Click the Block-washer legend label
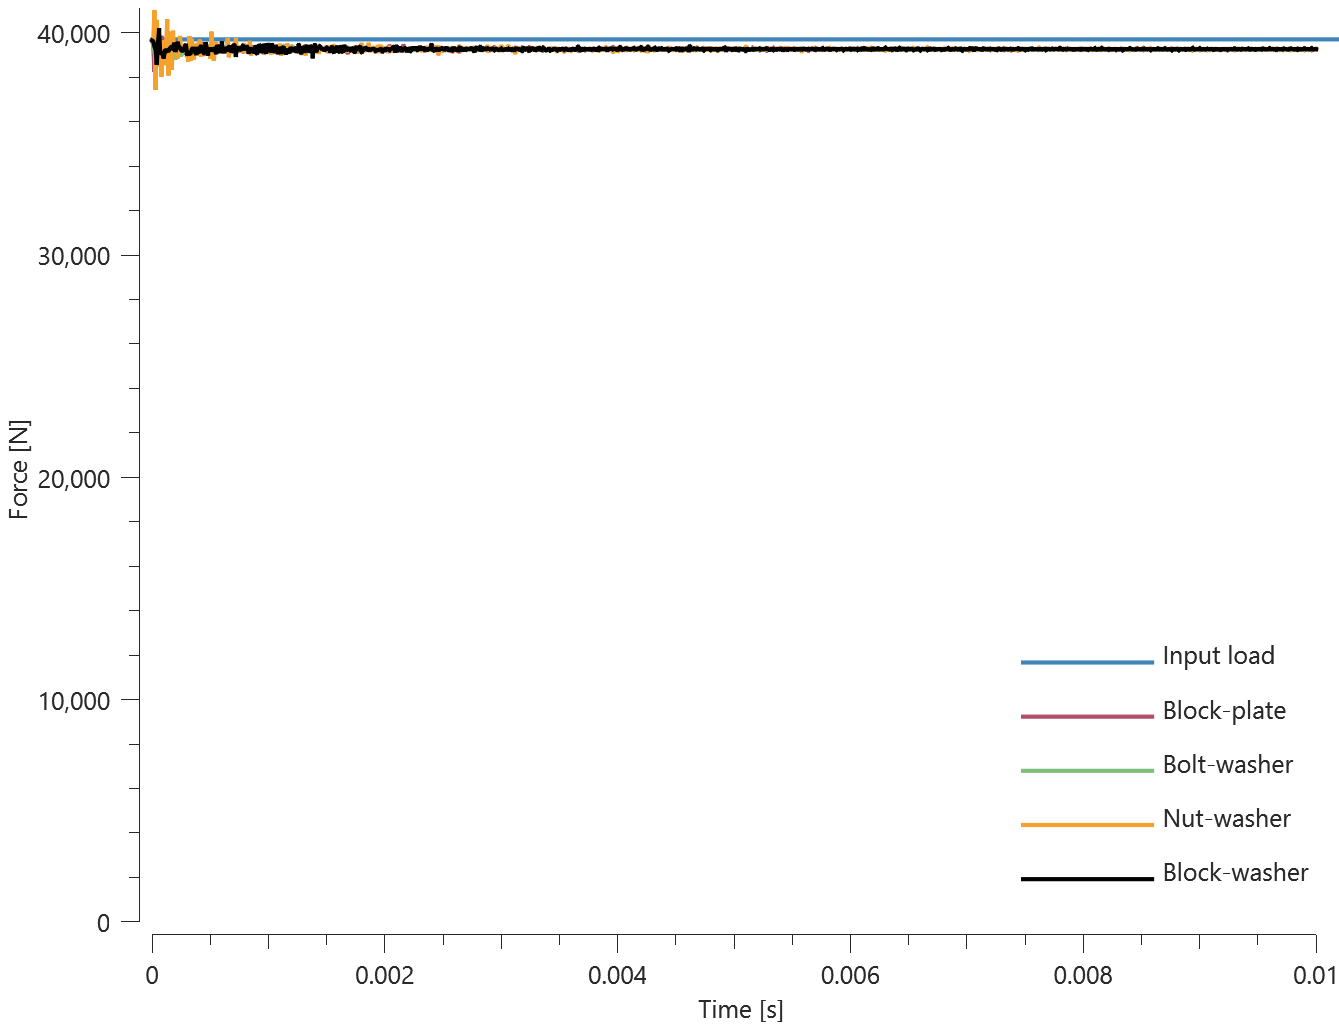This screenshot has height=1024, width=1339. tap(1235, 873)
